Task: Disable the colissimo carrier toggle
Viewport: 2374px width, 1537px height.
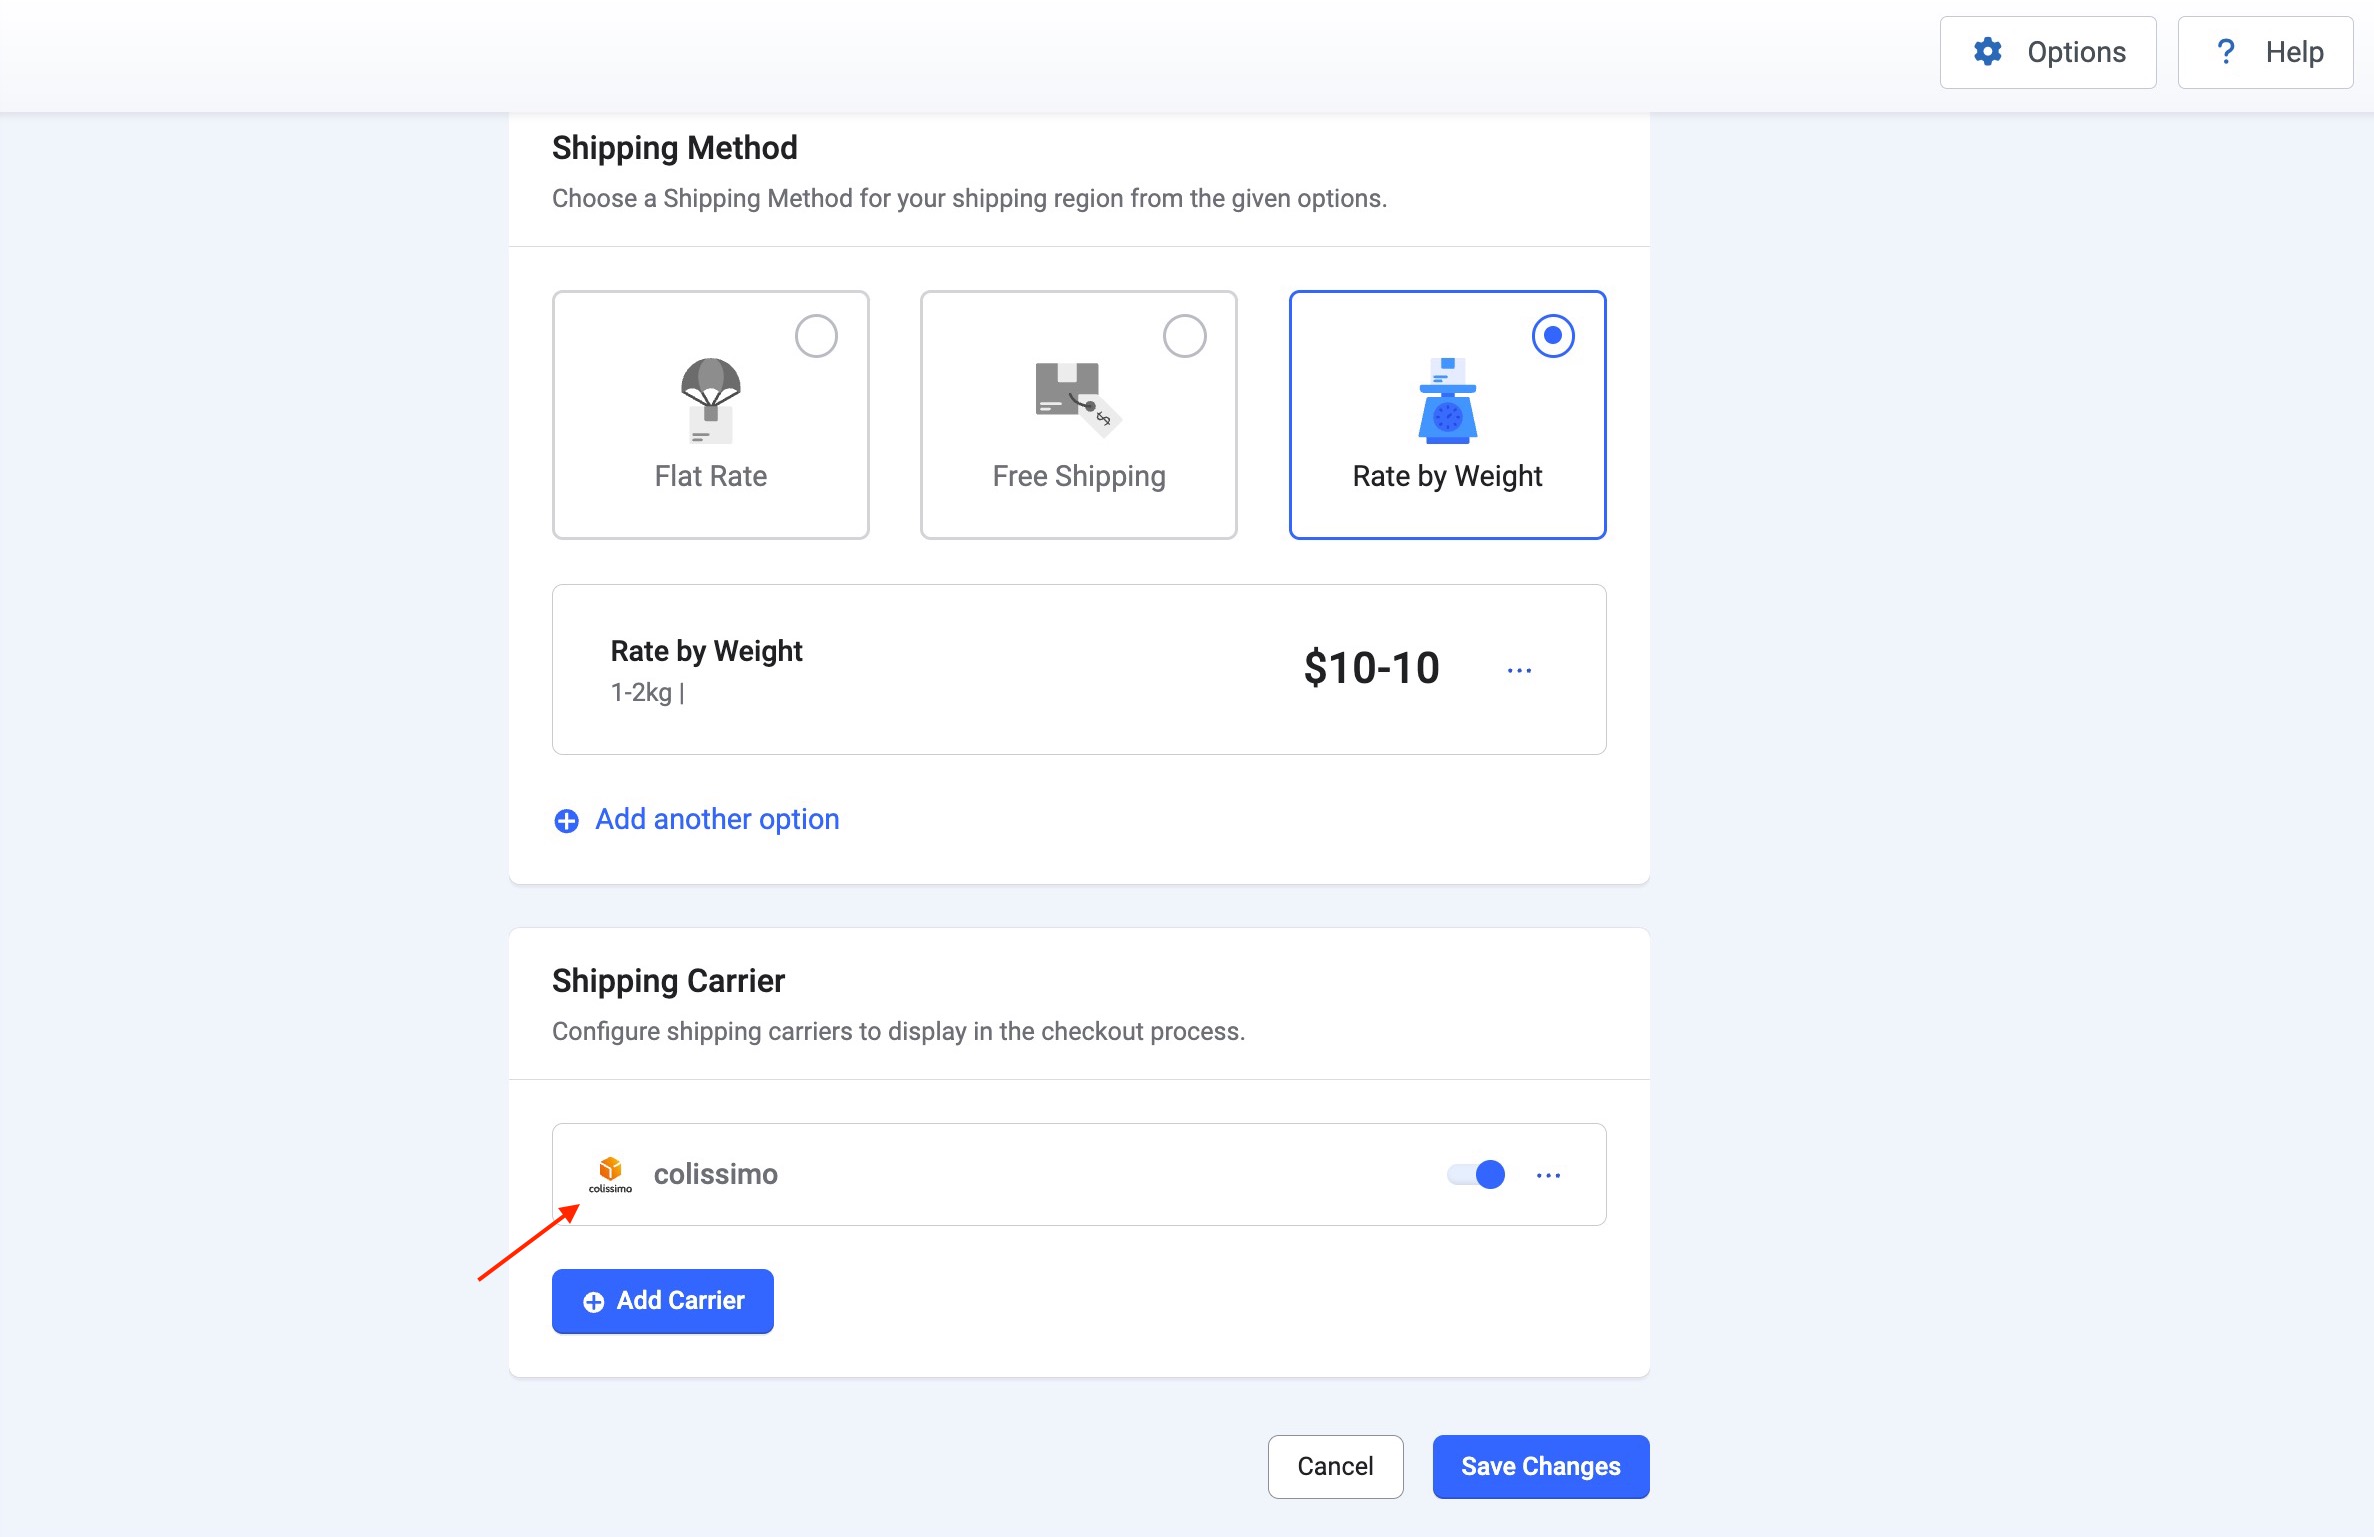Action: pos(1476,1174)
